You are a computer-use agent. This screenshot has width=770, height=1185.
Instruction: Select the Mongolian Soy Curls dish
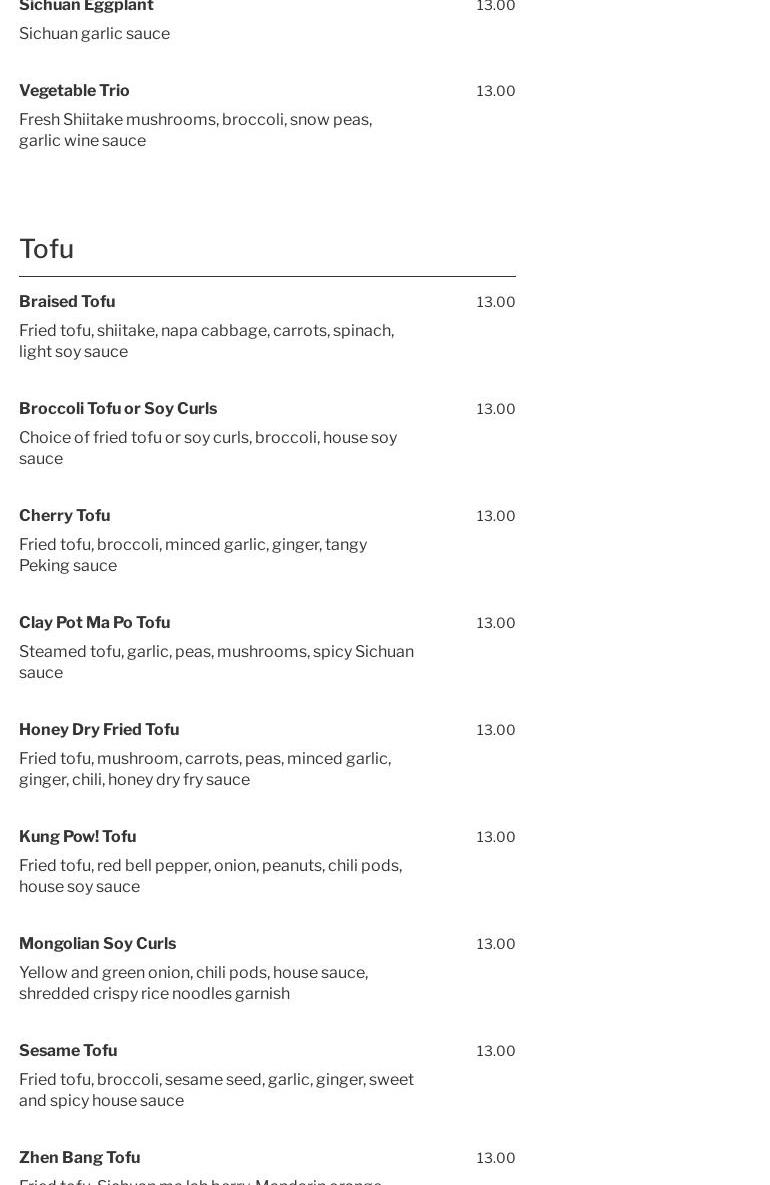tap(97, 943)
